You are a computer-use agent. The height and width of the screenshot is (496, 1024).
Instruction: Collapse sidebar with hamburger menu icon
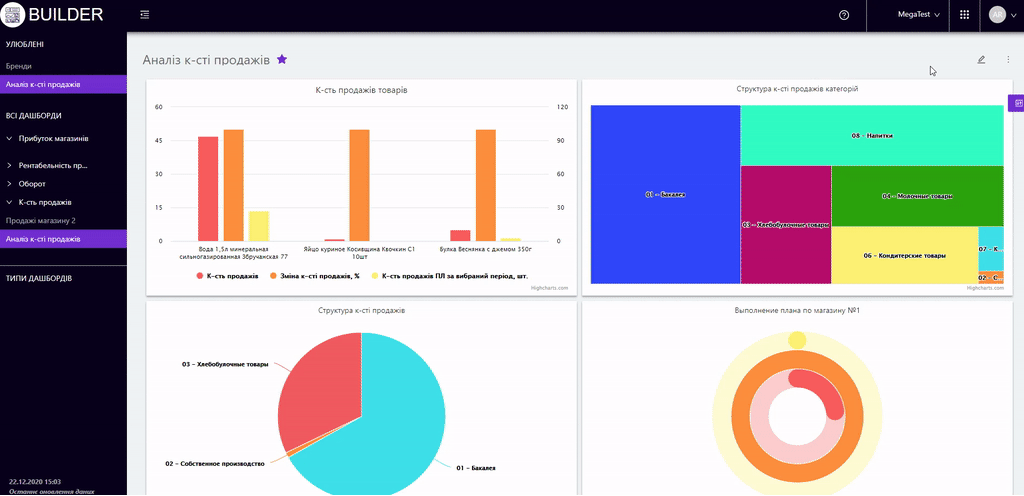click(145, 15)
